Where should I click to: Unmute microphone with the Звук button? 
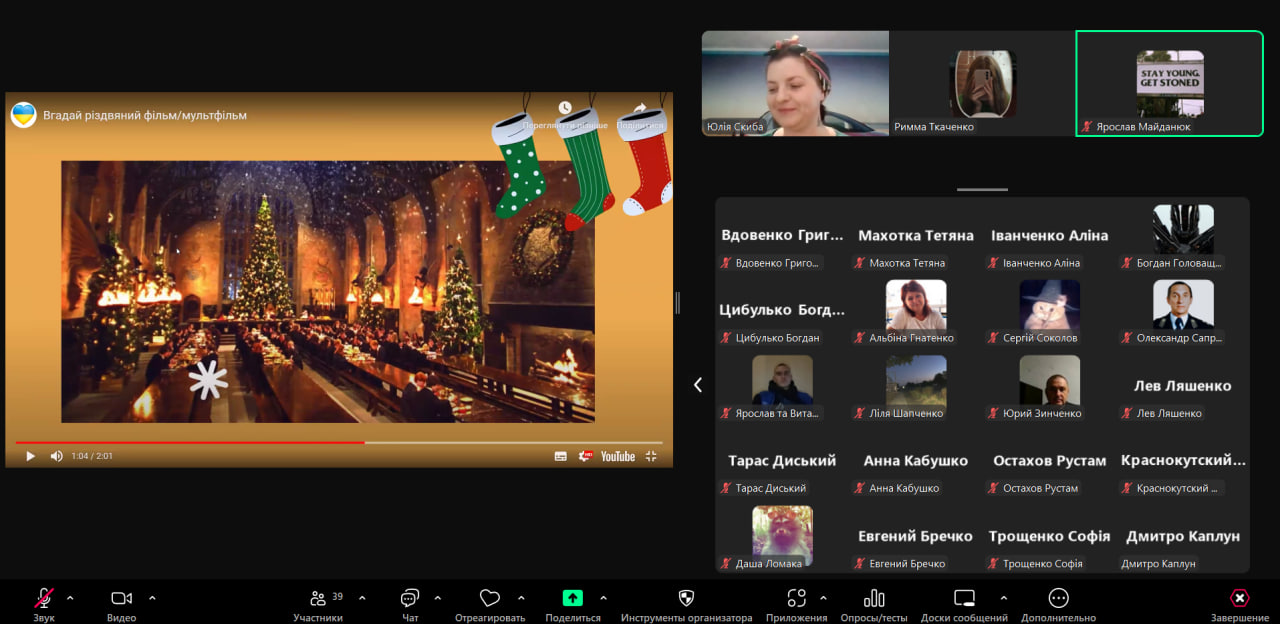click(x=44, y=604)
